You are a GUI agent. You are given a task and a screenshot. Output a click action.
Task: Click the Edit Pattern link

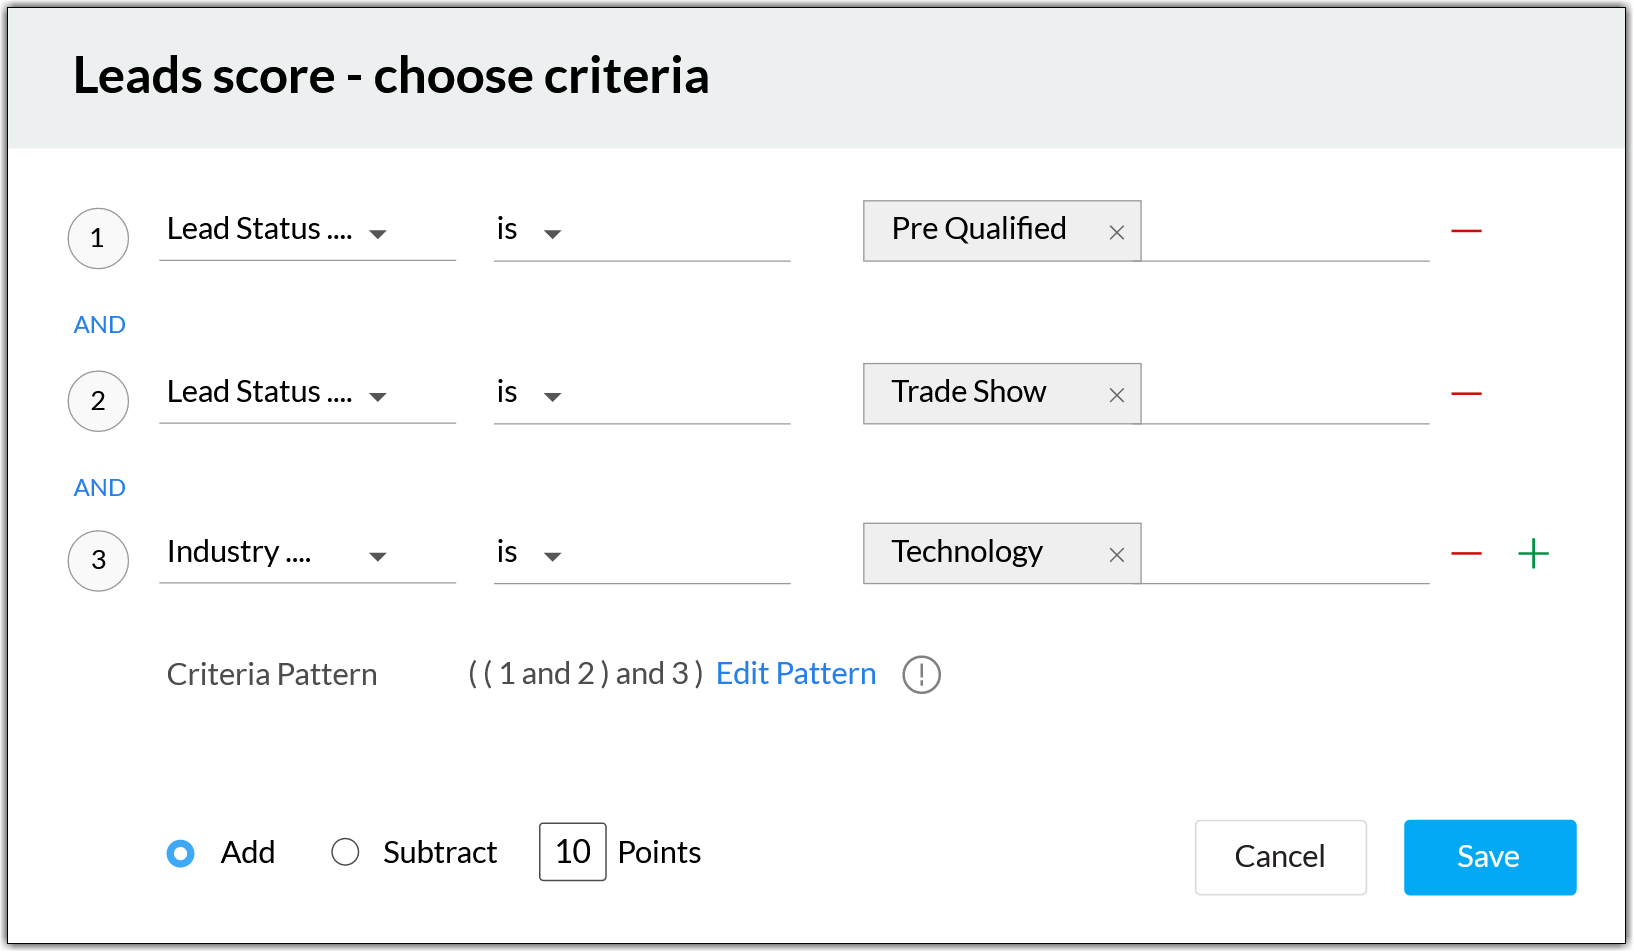796,674
